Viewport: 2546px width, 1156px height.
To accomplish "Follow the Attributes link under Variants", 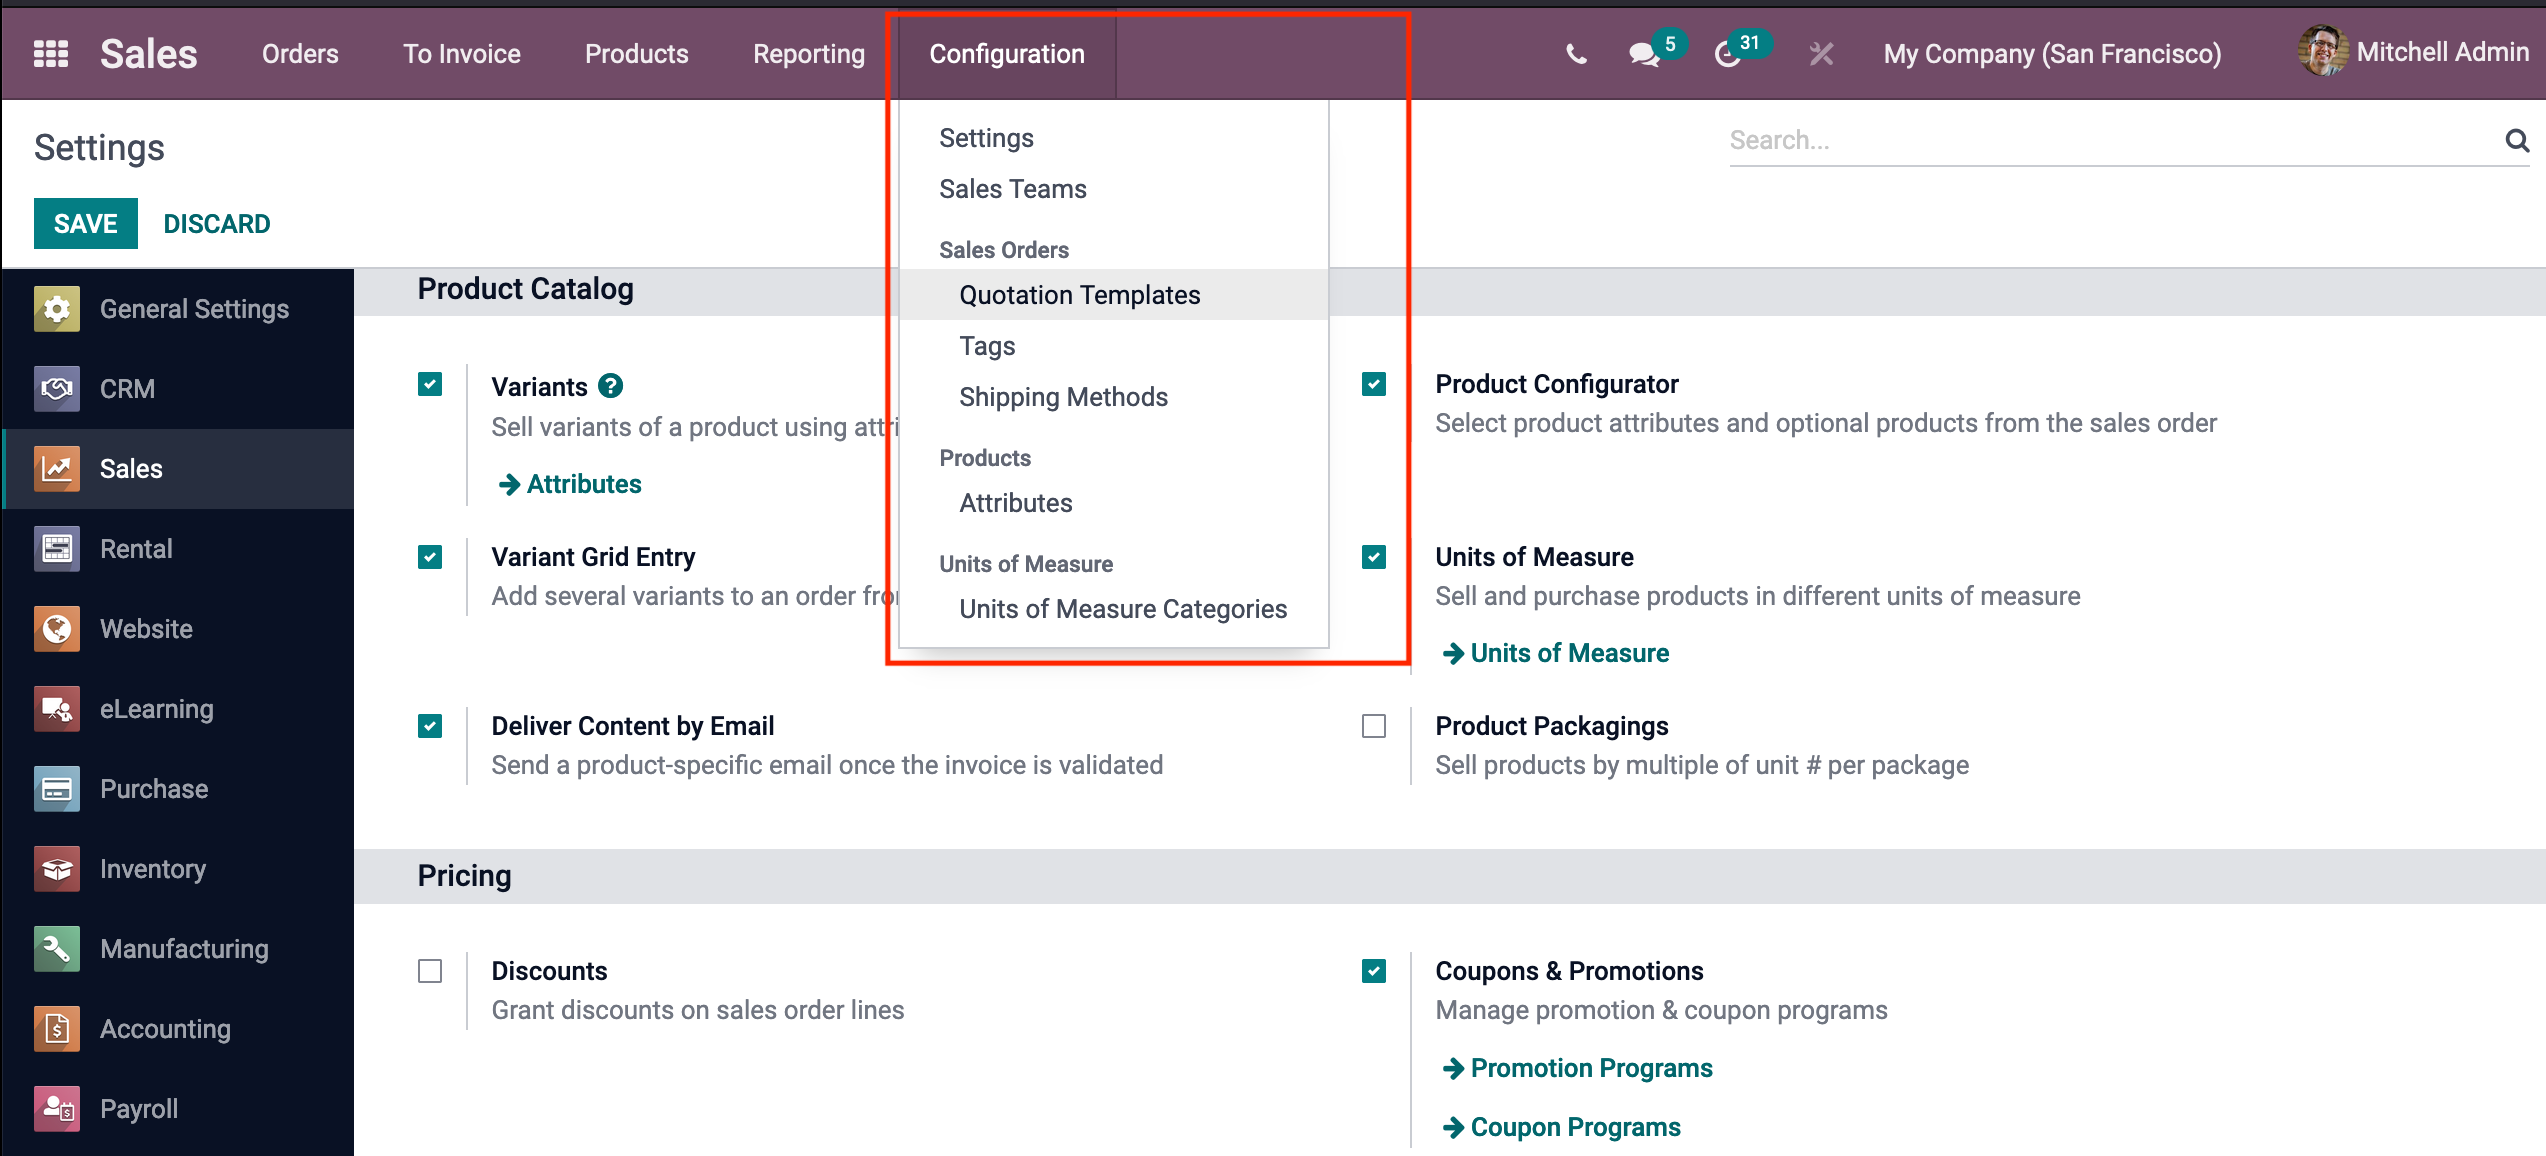I will 570,484.
